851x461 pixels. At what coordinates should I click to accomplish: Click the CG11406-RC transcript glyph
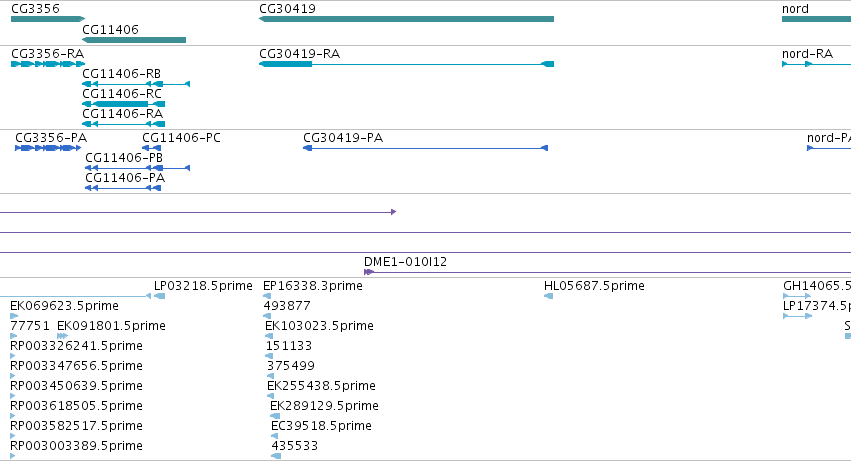123,104
